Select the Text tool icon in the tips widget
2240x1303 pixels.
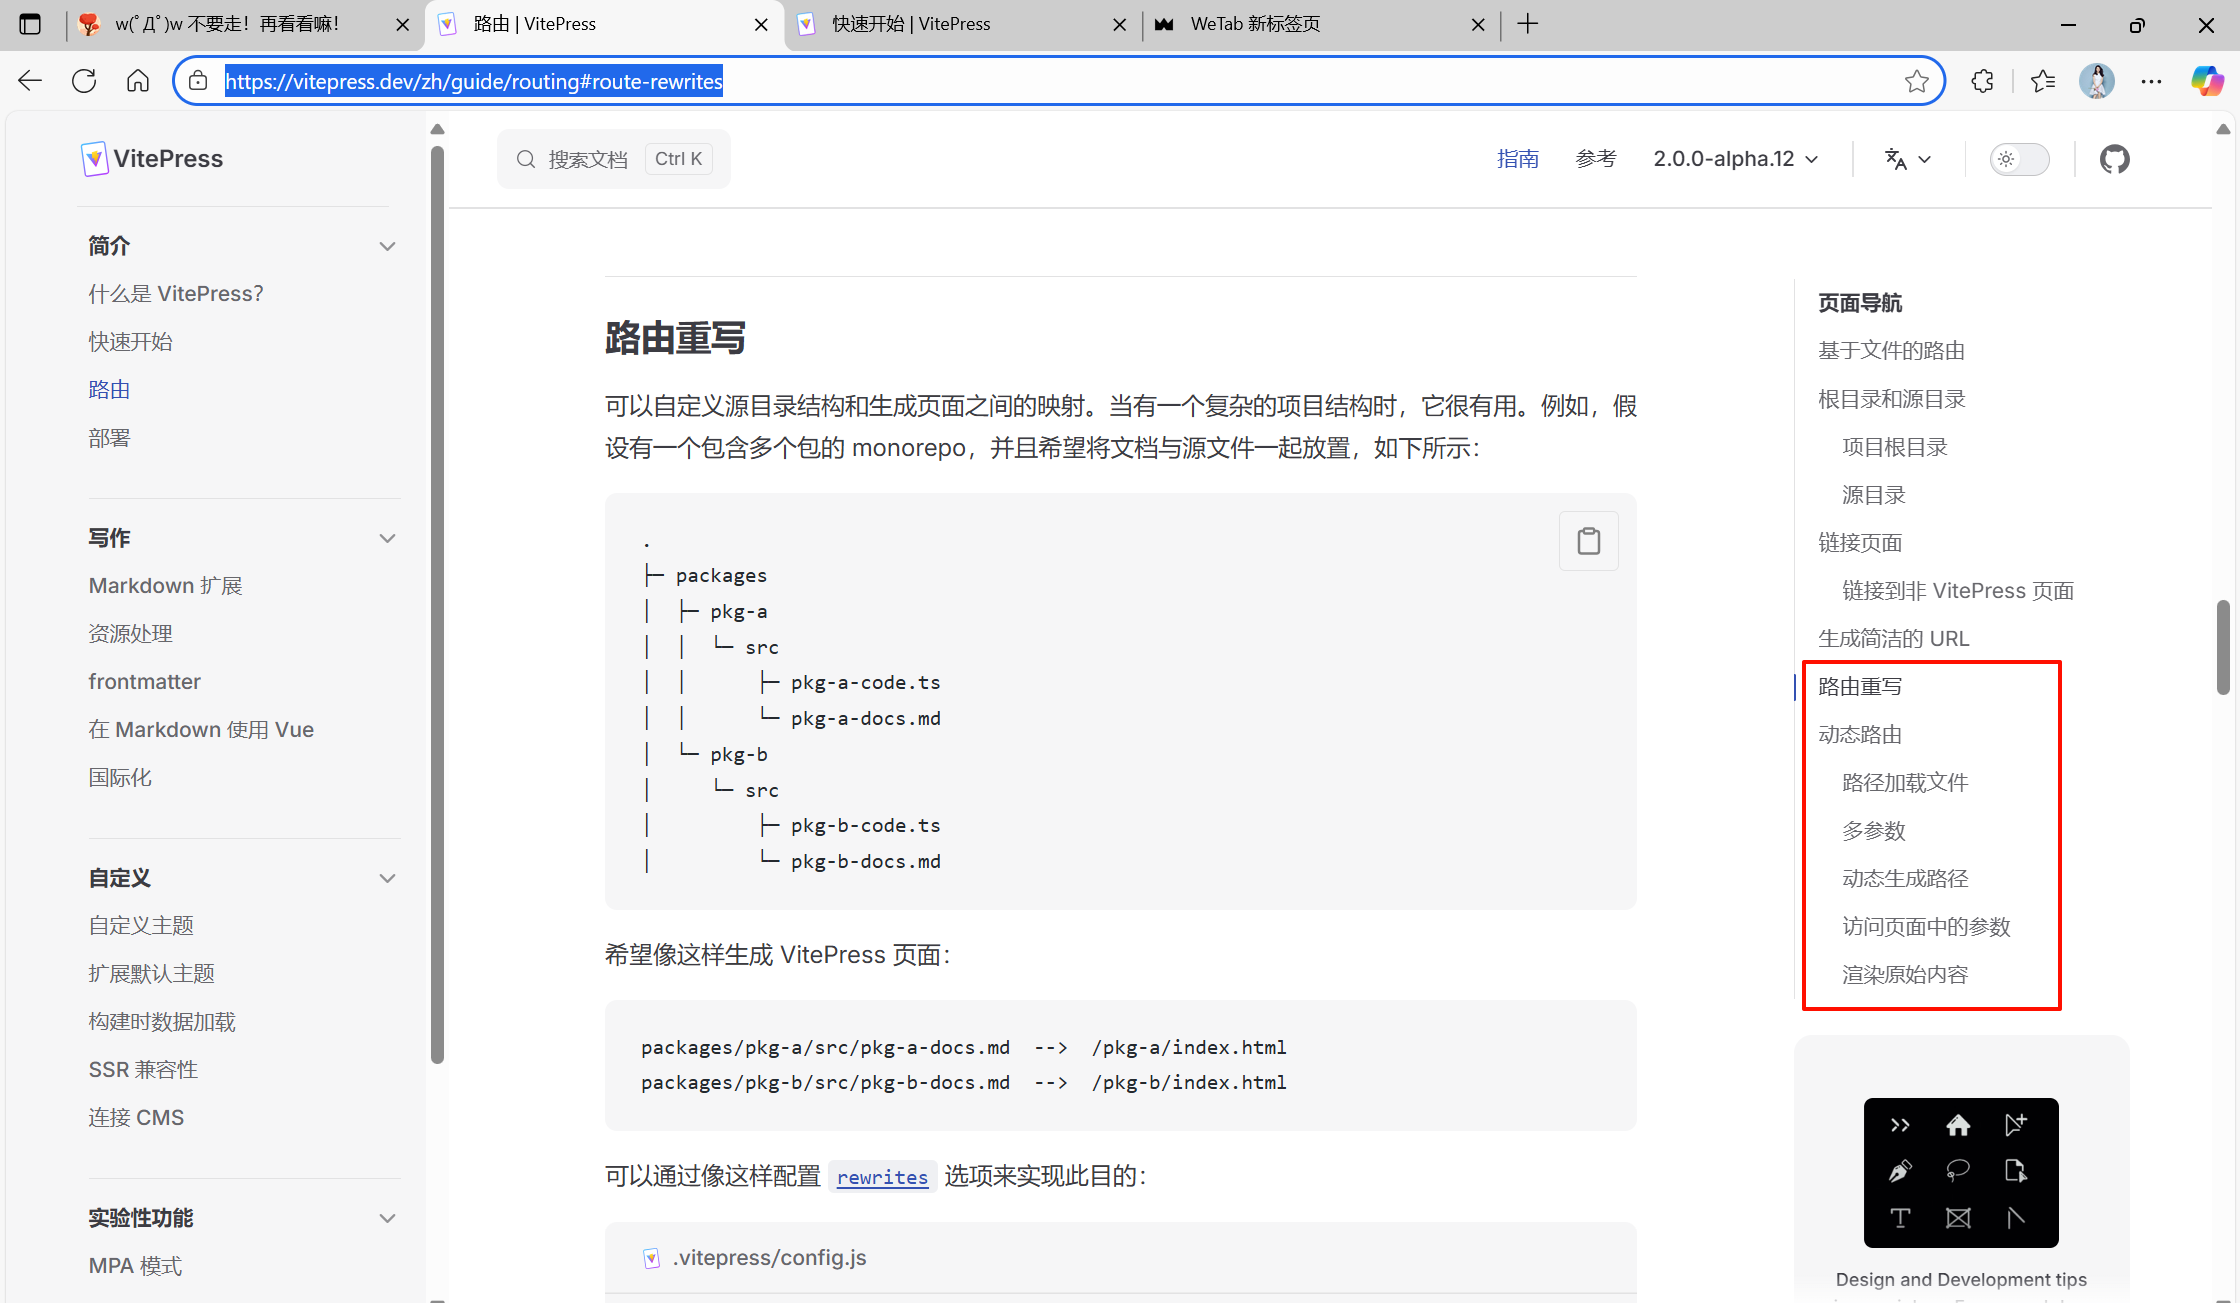pyautogui.click(x=1901, y=1218)
